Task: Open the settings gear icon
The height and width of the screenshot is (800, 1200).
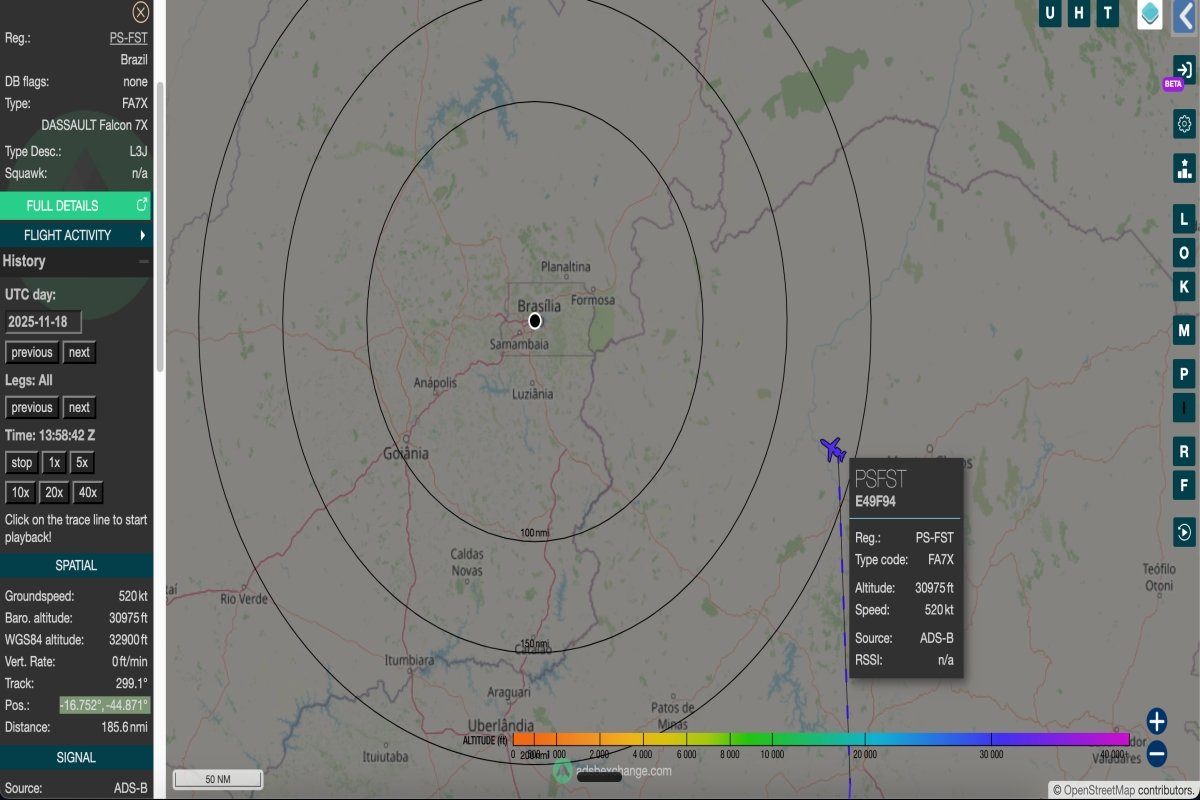Action: pos(1184,124)
